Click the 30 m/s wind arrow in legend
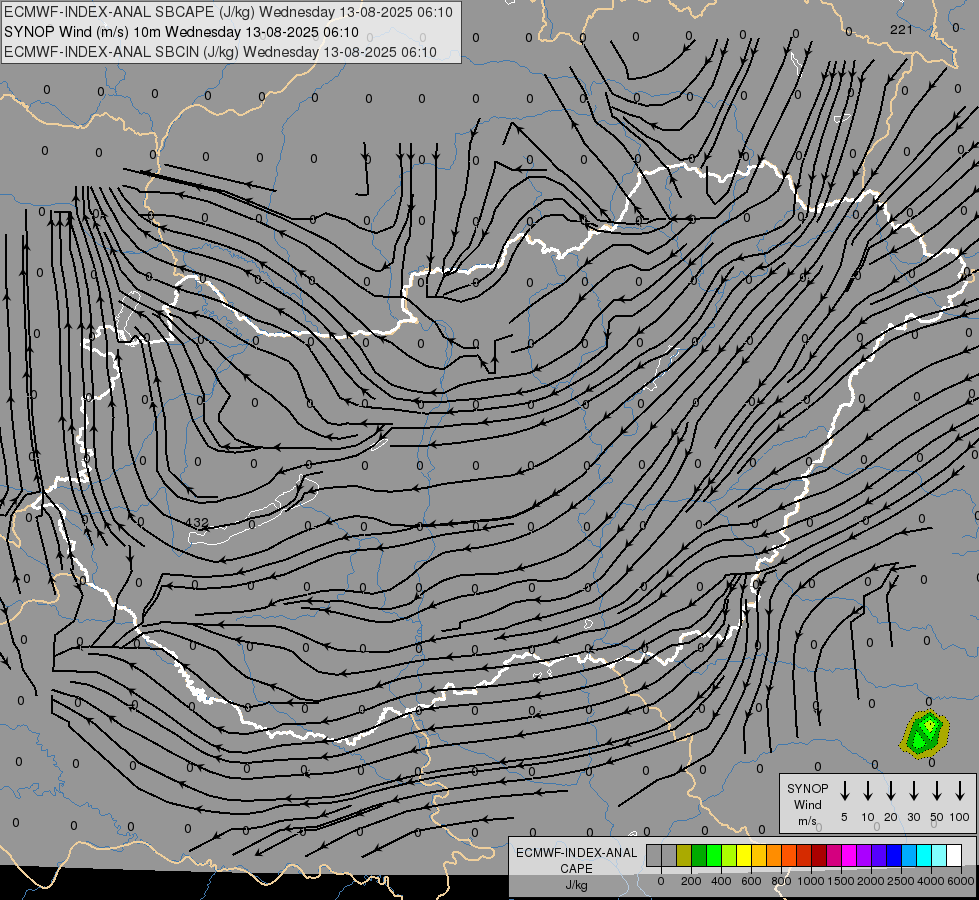 coord(913,791)
